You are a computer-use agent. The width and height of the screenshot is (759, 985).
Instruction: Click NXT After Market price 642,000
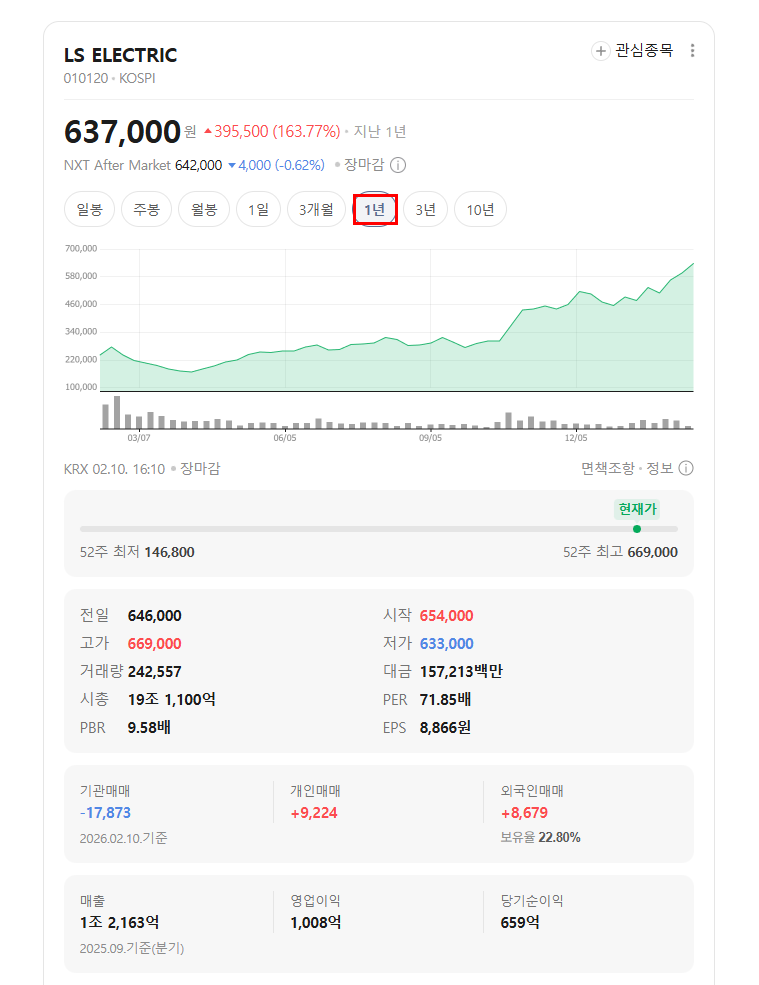coord(199,165)
